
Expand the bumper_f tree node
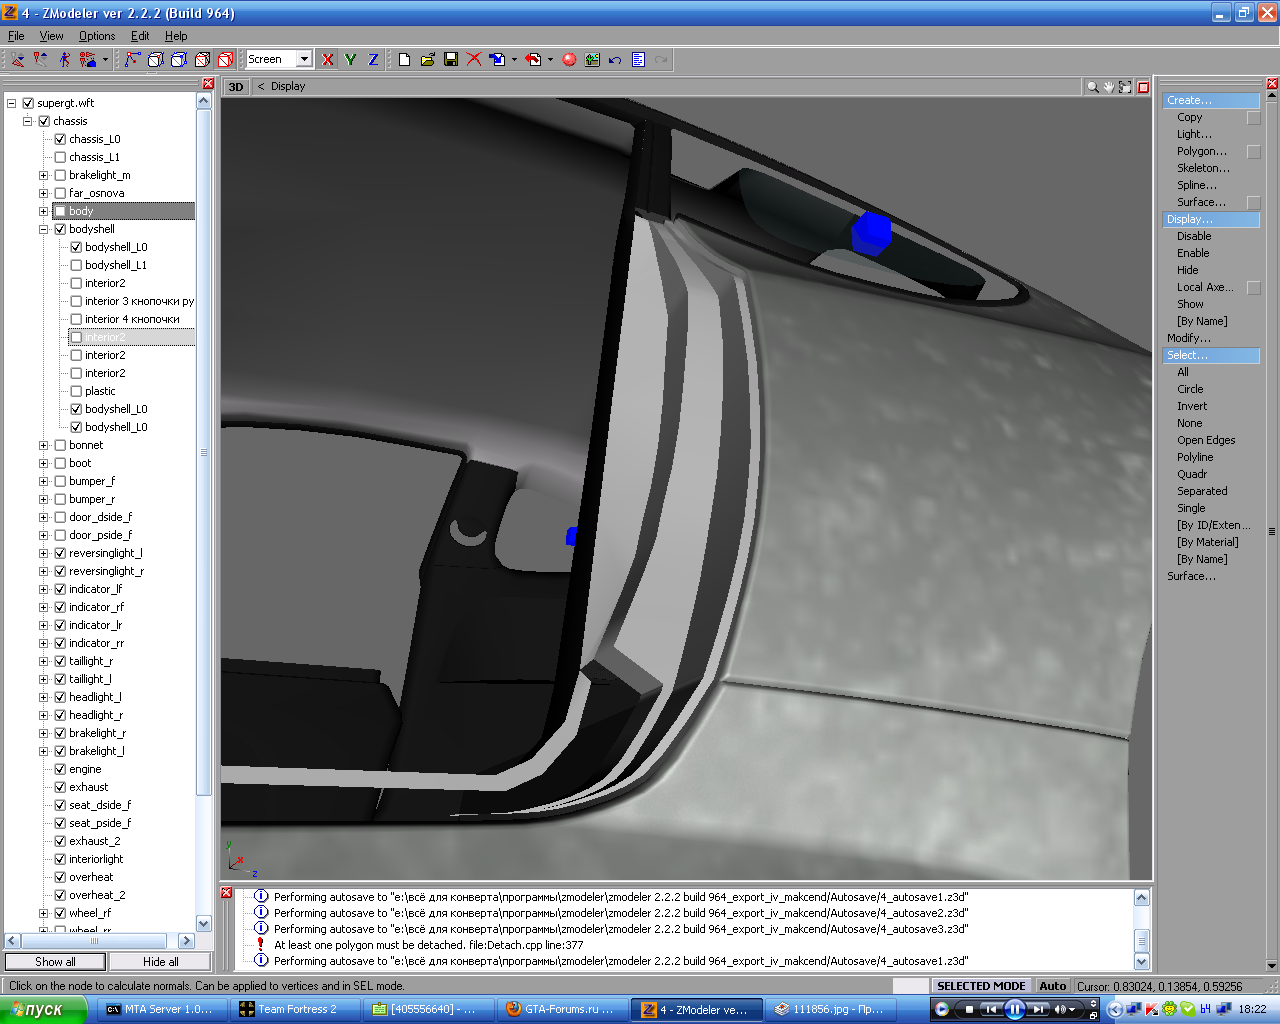pyautogui.click(x=44, y=481)
